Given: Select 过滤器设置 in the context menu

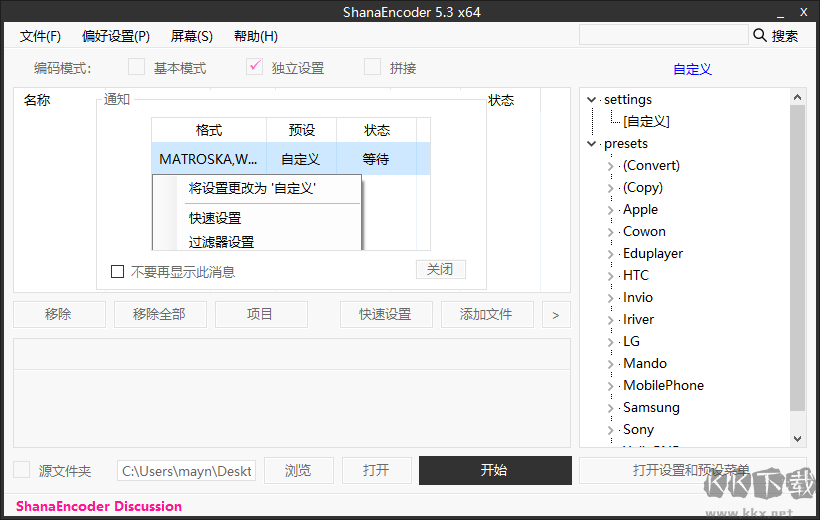Looking at the screenshot, I should pyautogui.click(x=221, y=242).
